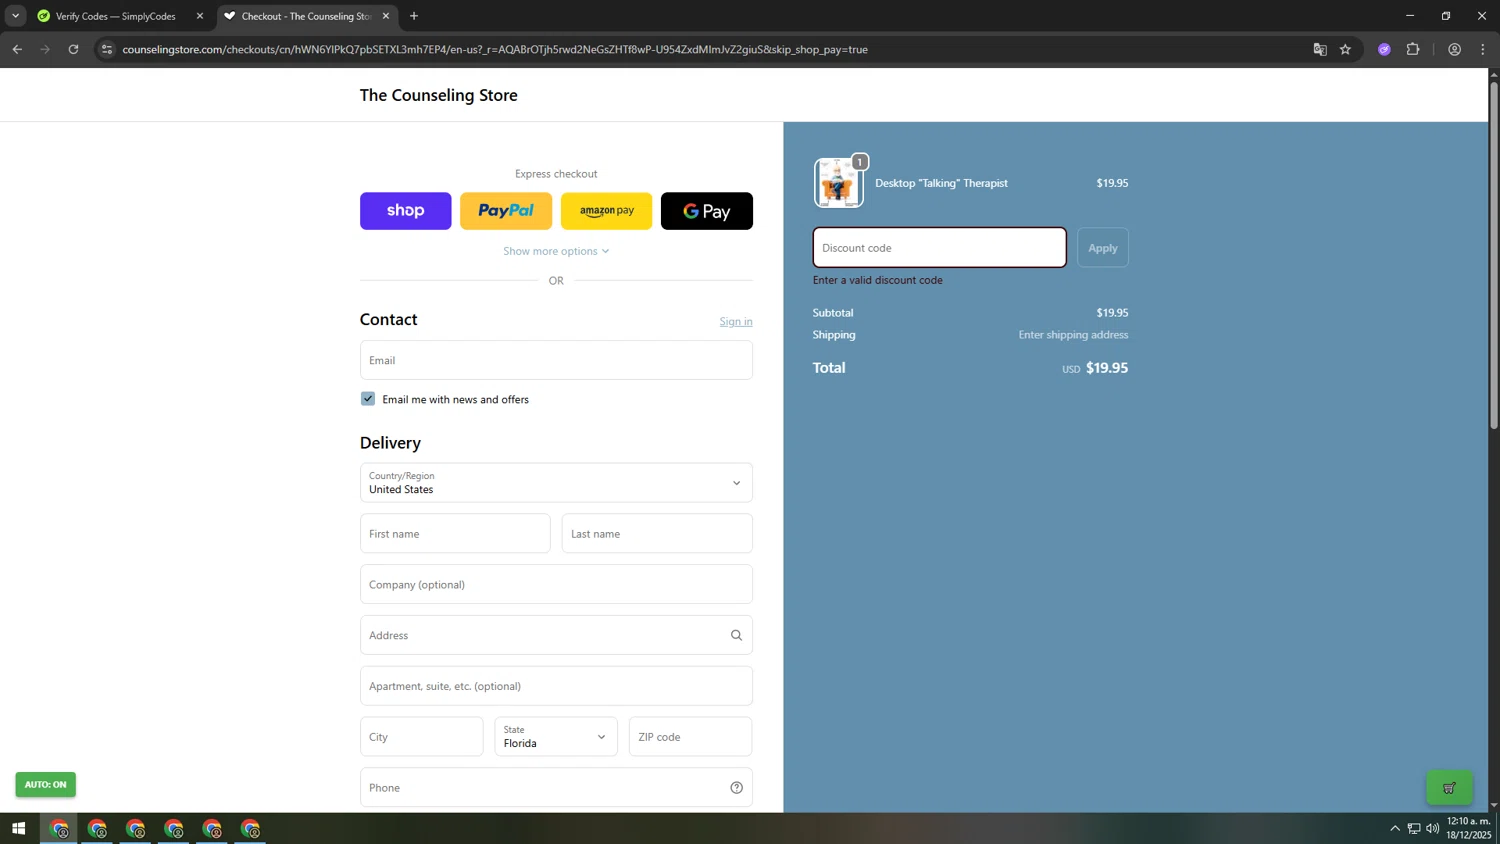This screenshot has height=844, width=1500.
Task: Open the State dropdown showing Florida
Action: pyautogui.click(x=556, y=737)
